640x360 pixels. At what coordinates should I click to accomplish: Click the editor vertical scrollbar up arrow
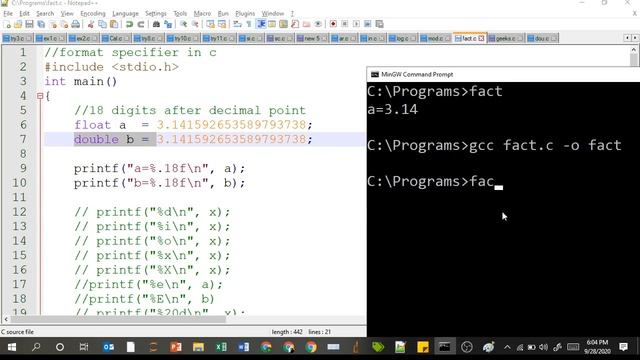633,49
